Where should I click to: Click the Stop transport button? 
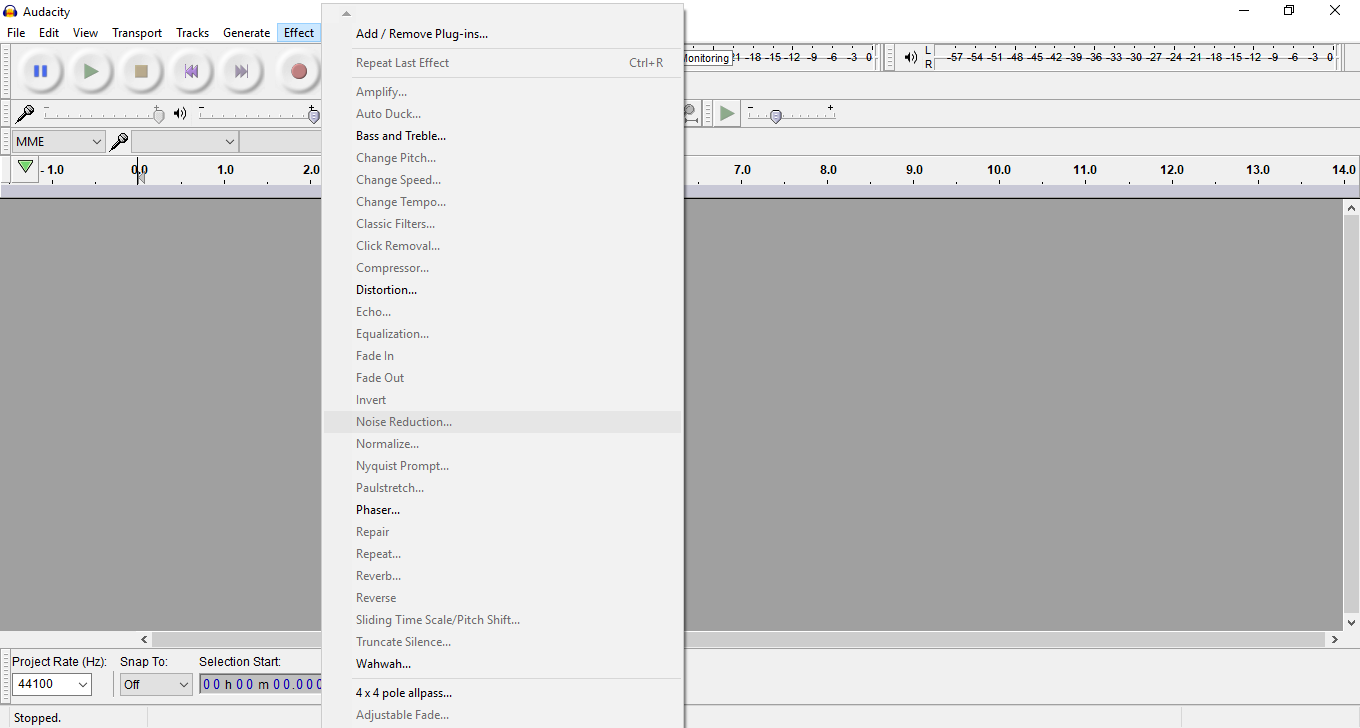(x=141, y=71)
